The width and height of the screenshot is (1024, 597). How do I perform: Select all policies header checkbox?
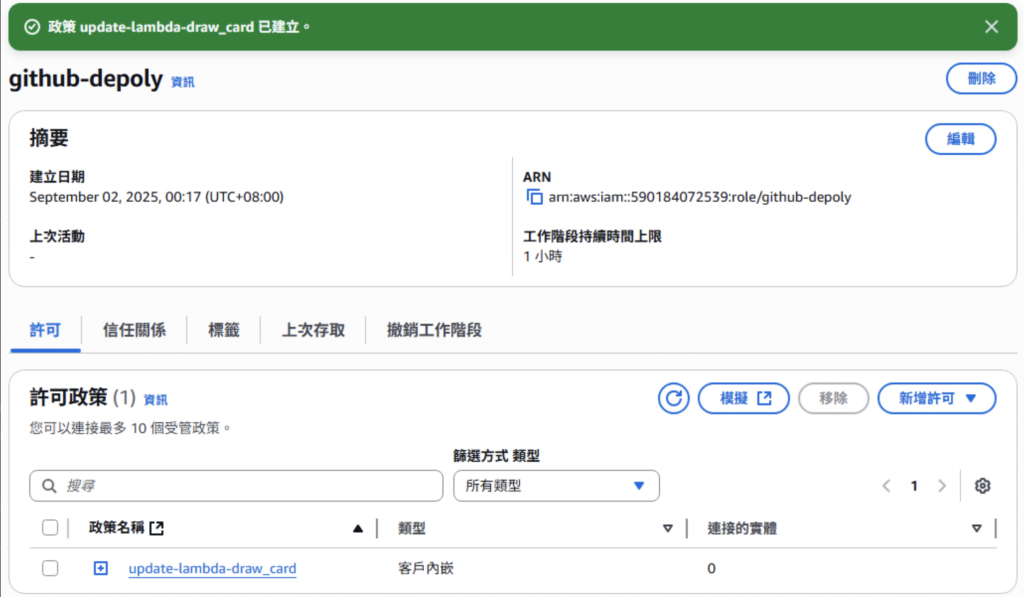click(x=50, y=528)
